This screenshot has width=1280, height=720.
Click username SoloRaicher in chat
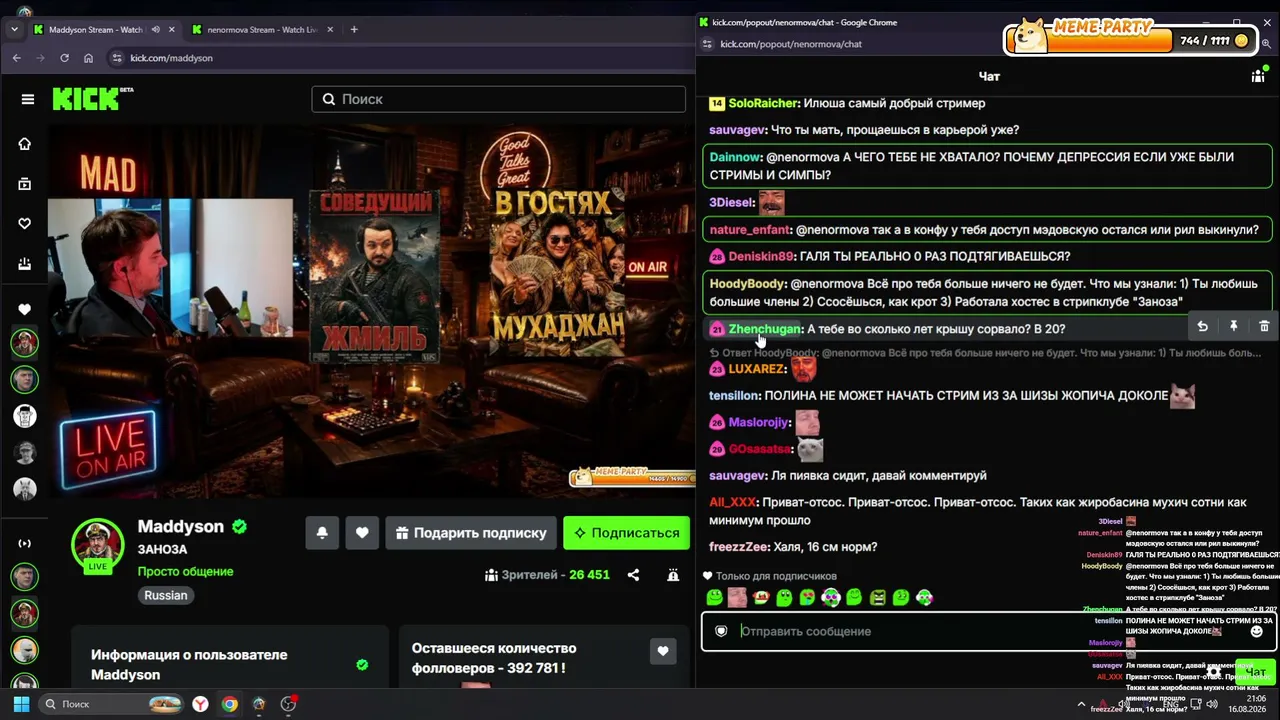(764, 103)
